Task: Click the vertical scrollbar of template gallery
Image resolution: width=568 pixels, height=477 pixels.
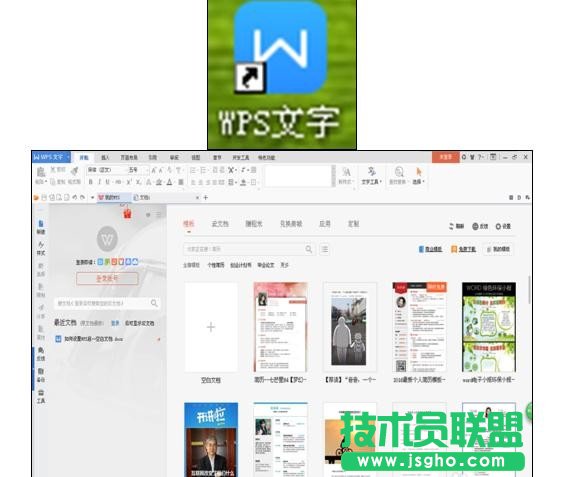Action: pyautogui.click(x=530, y=290)
